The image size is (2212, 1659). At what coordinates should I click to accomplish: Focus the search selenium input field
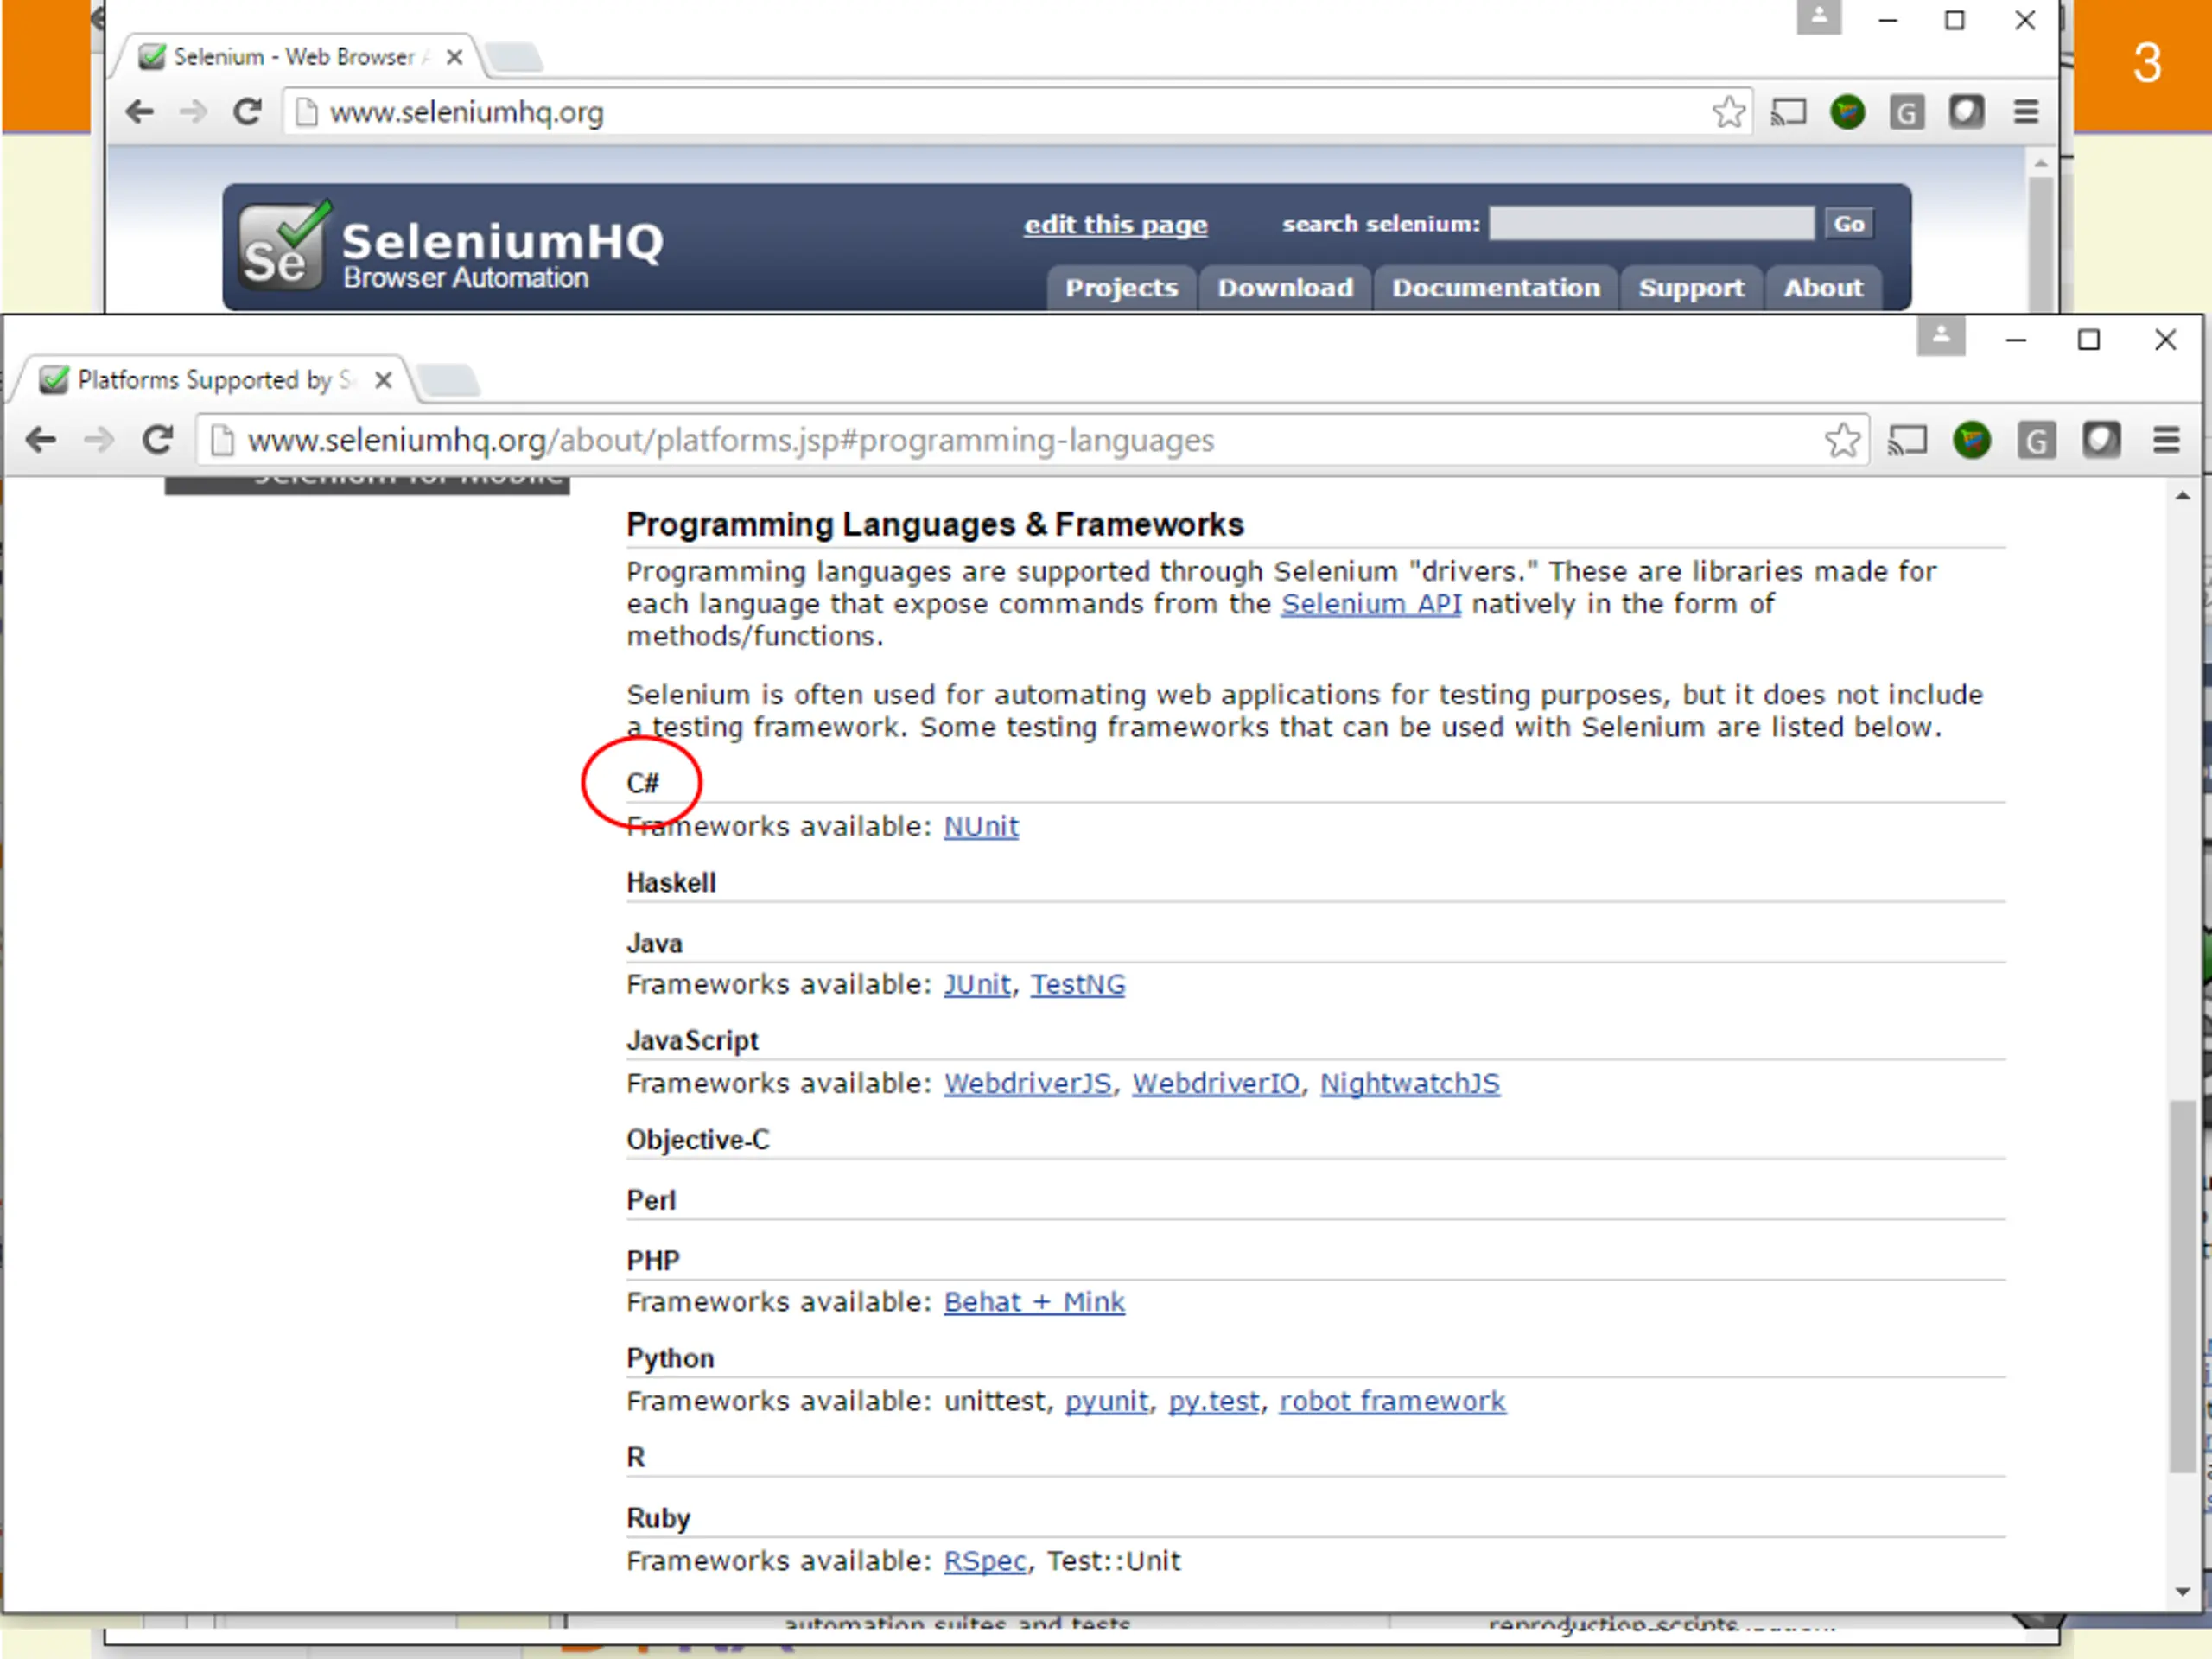(1651, 224)
